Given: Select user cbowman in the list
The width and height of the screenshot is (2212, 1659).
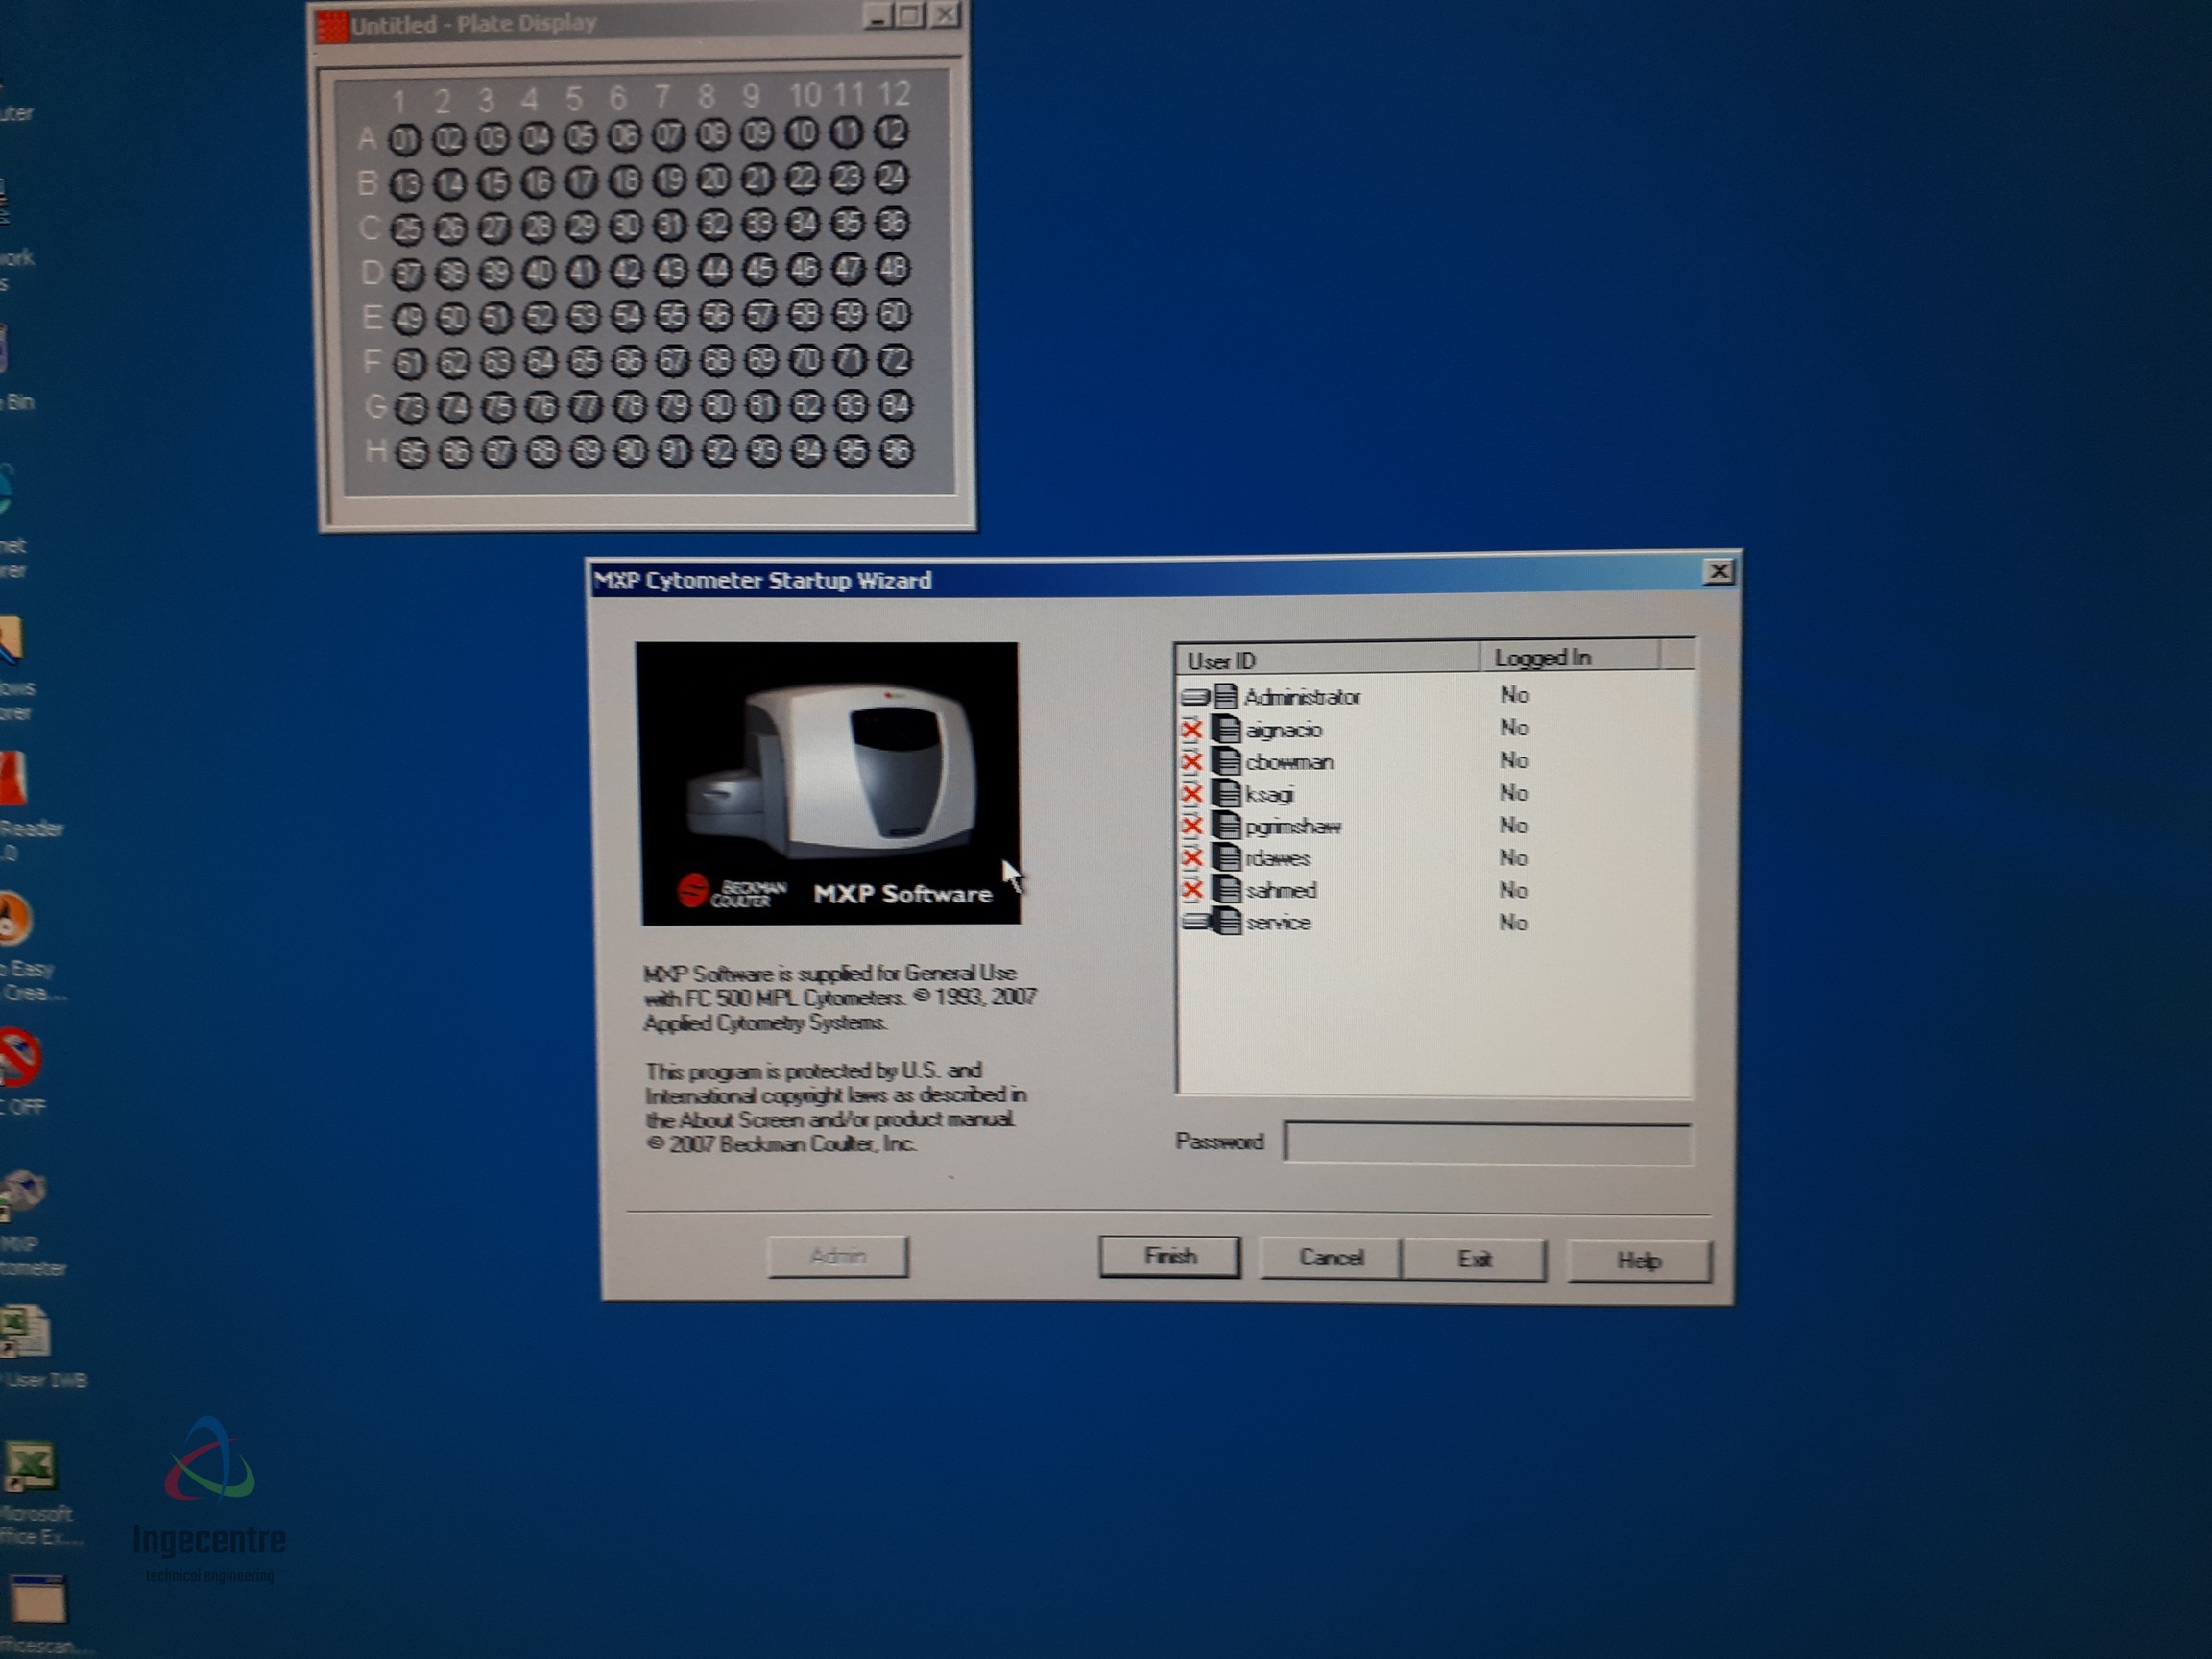Looking at the screenshot, I should 1435,761.
